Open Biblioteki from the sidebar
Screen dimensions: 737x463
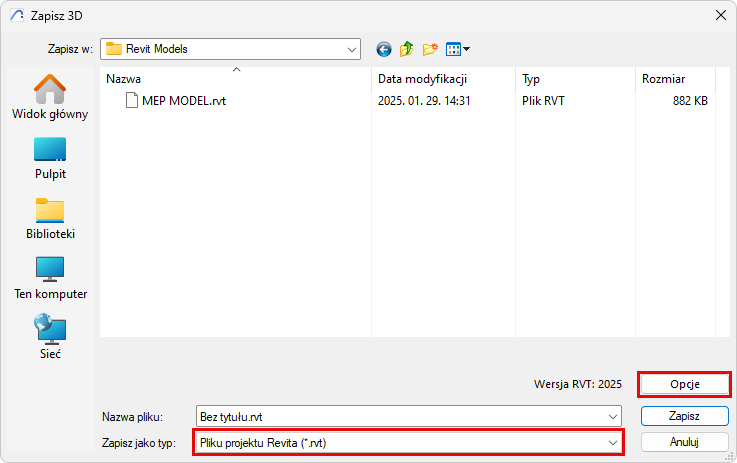tap(50, 217)
